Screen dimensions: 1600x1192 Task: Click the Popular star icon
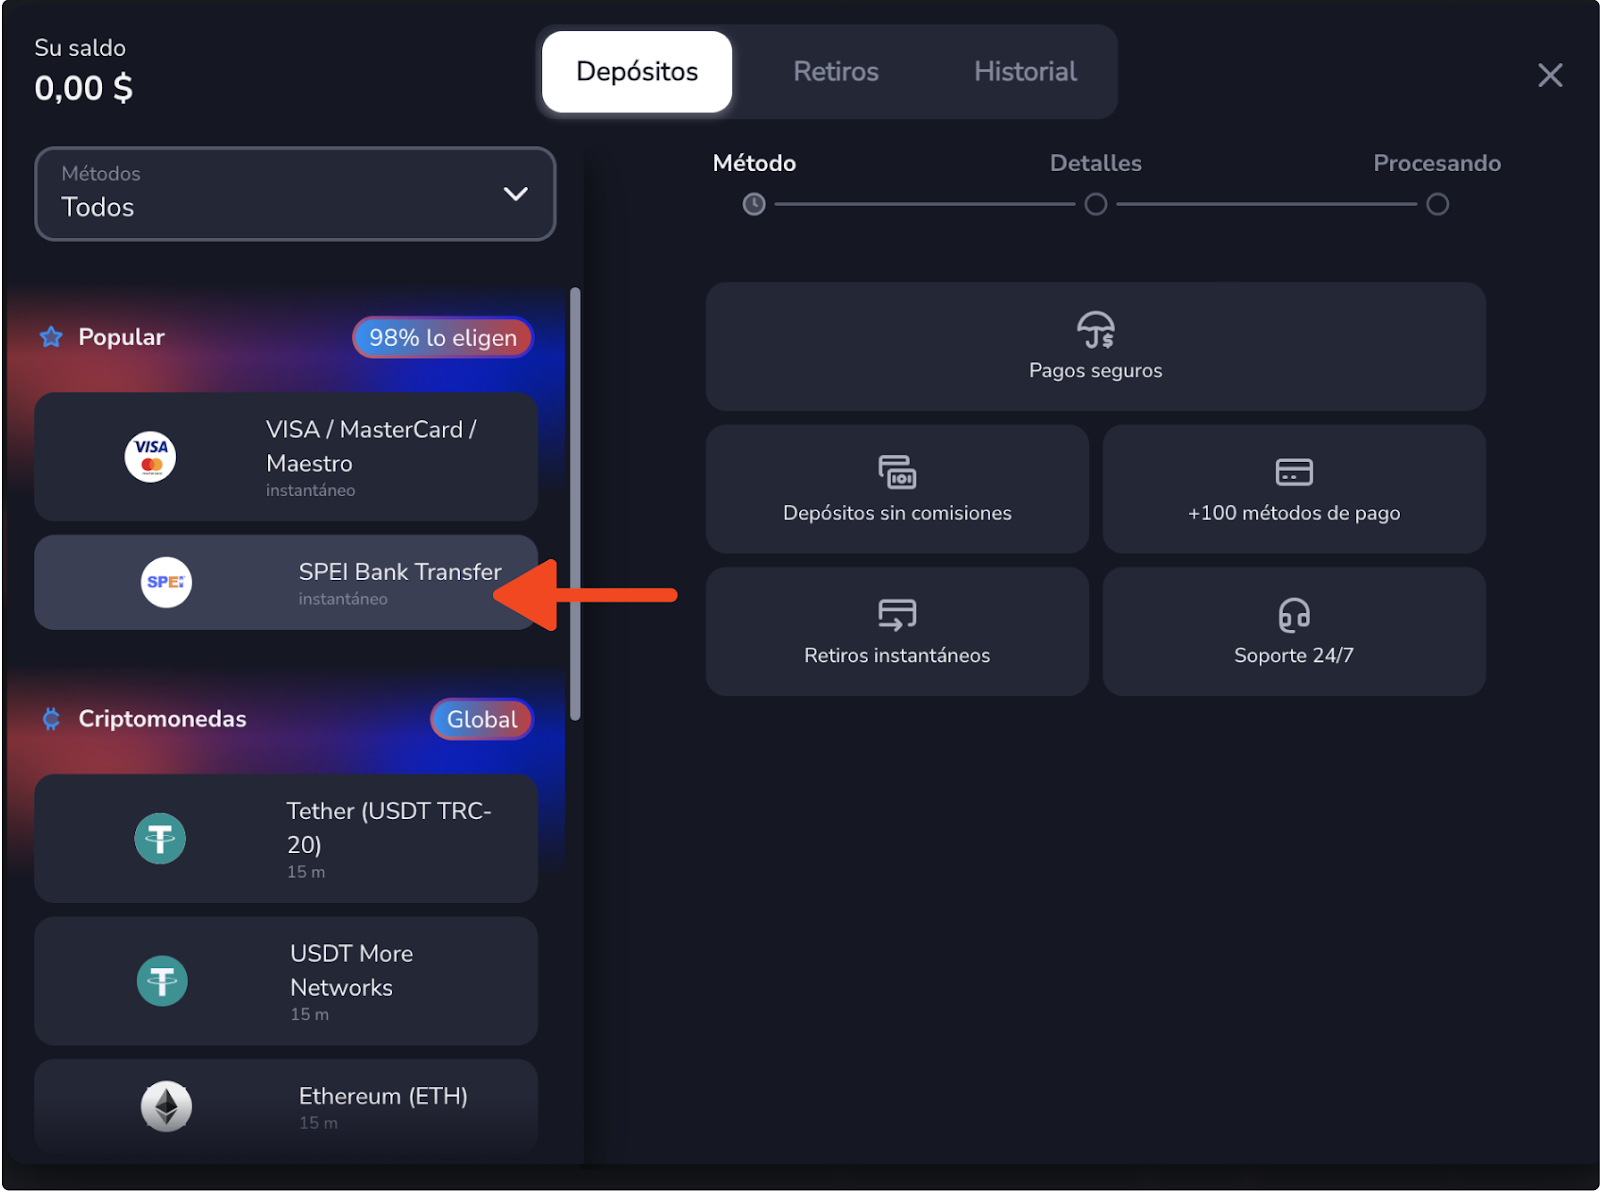point(51,337)
